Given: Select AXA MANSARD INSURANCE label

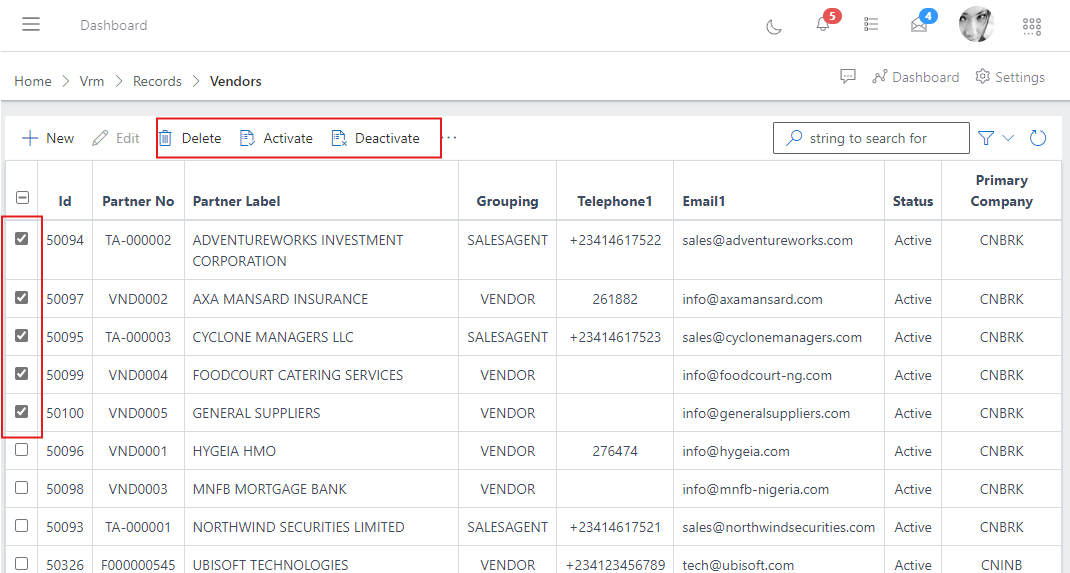Looking at the screenshot, I should click(280, 299).
